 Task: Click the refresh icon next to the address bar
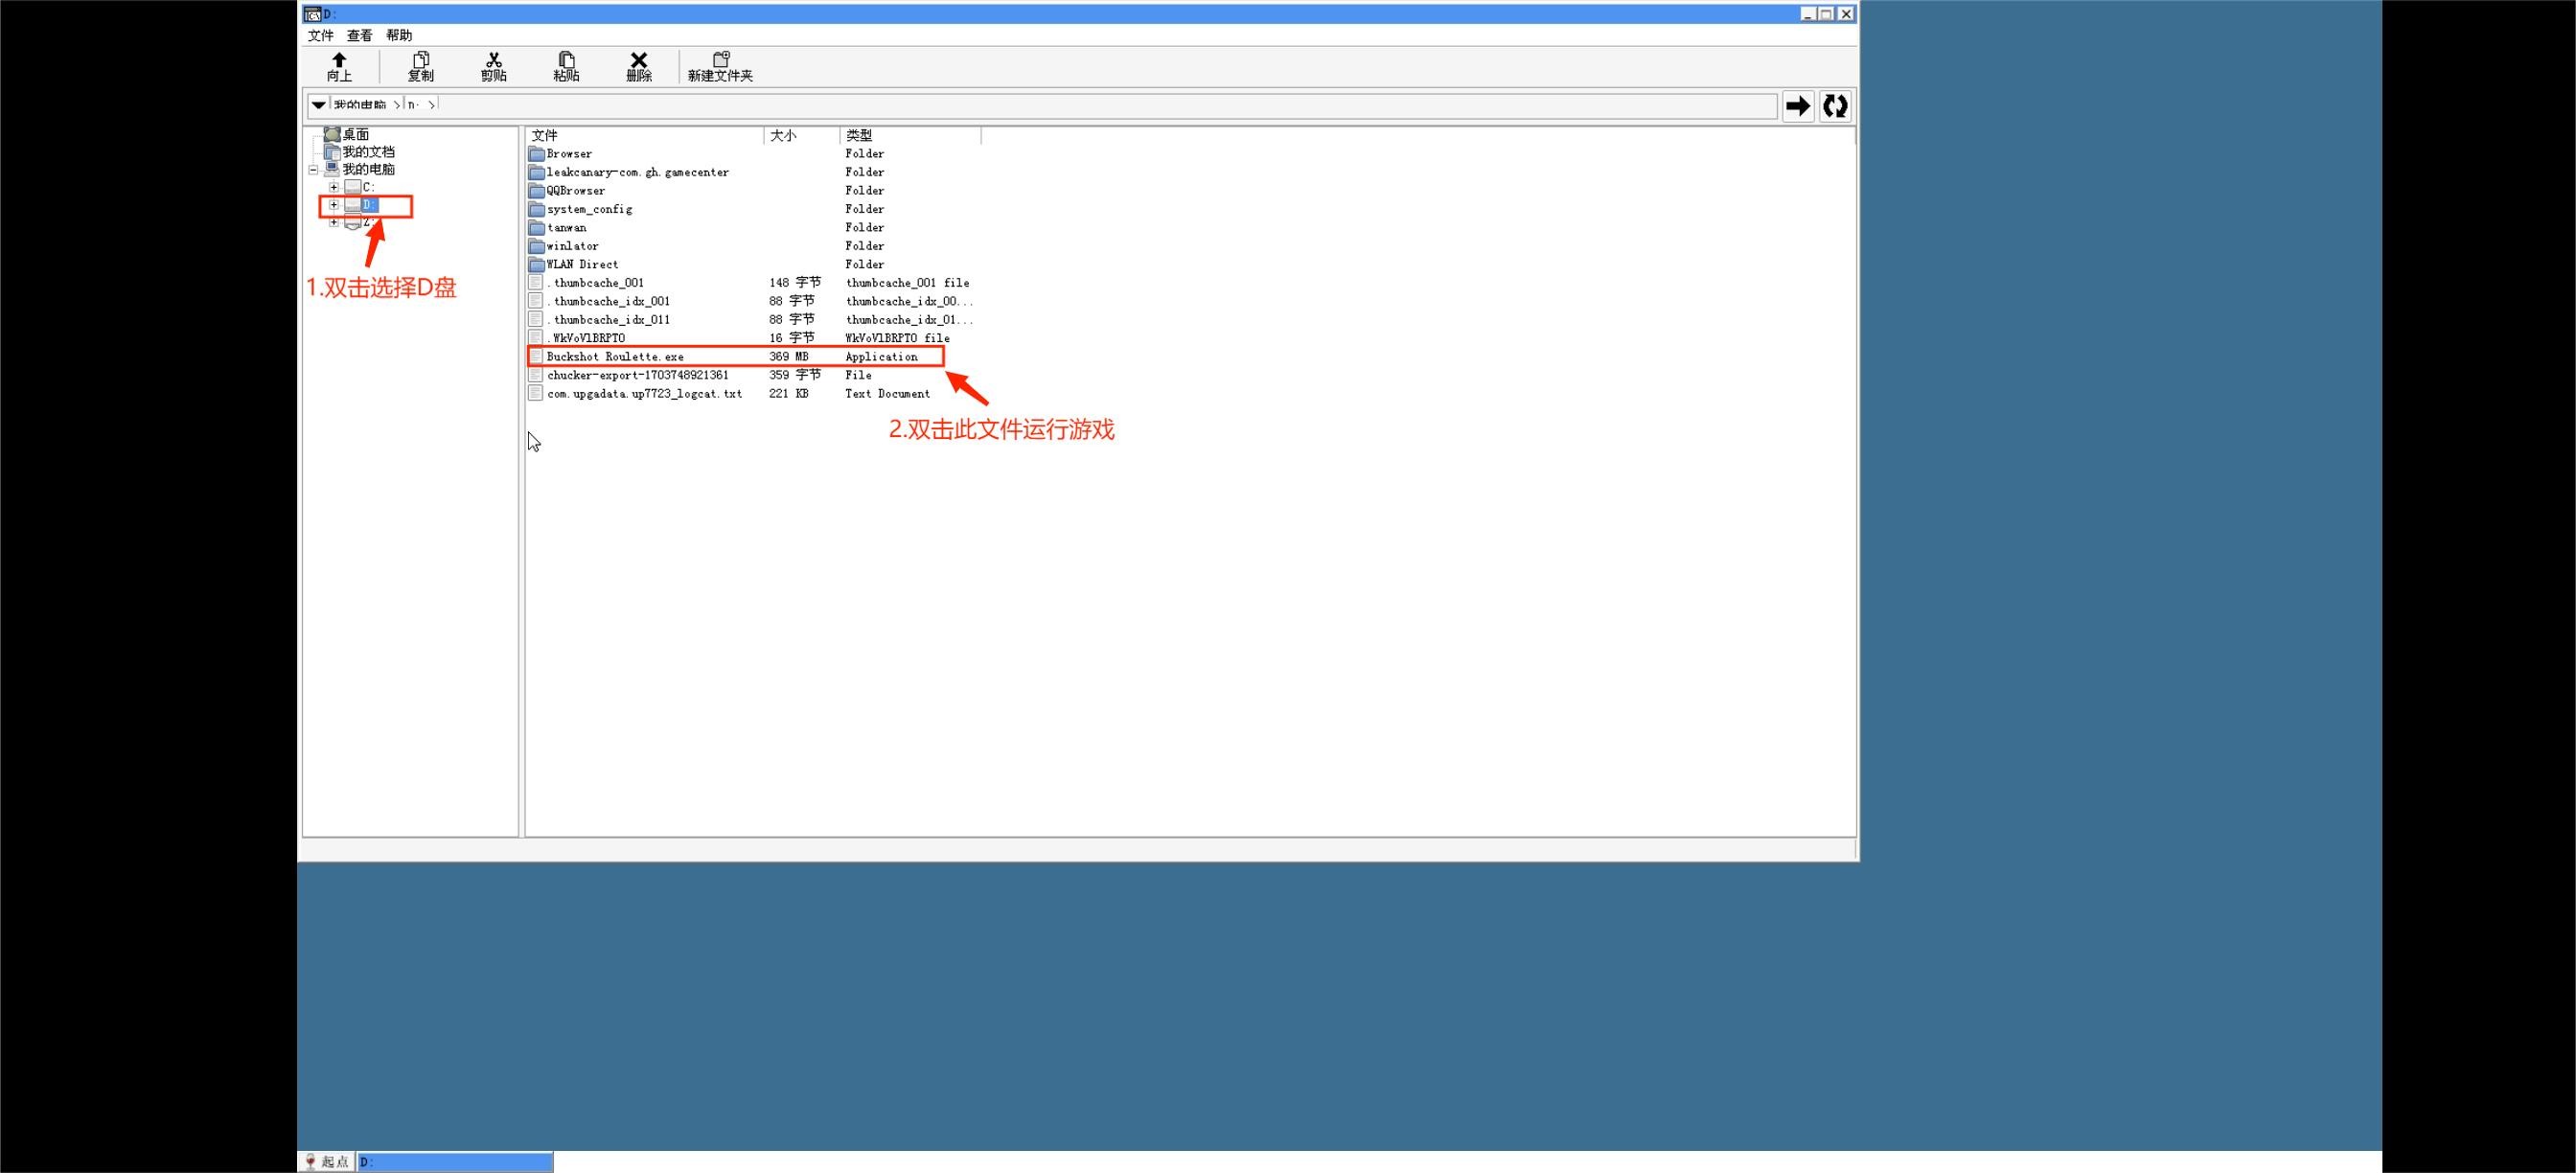pos(1835,106)
